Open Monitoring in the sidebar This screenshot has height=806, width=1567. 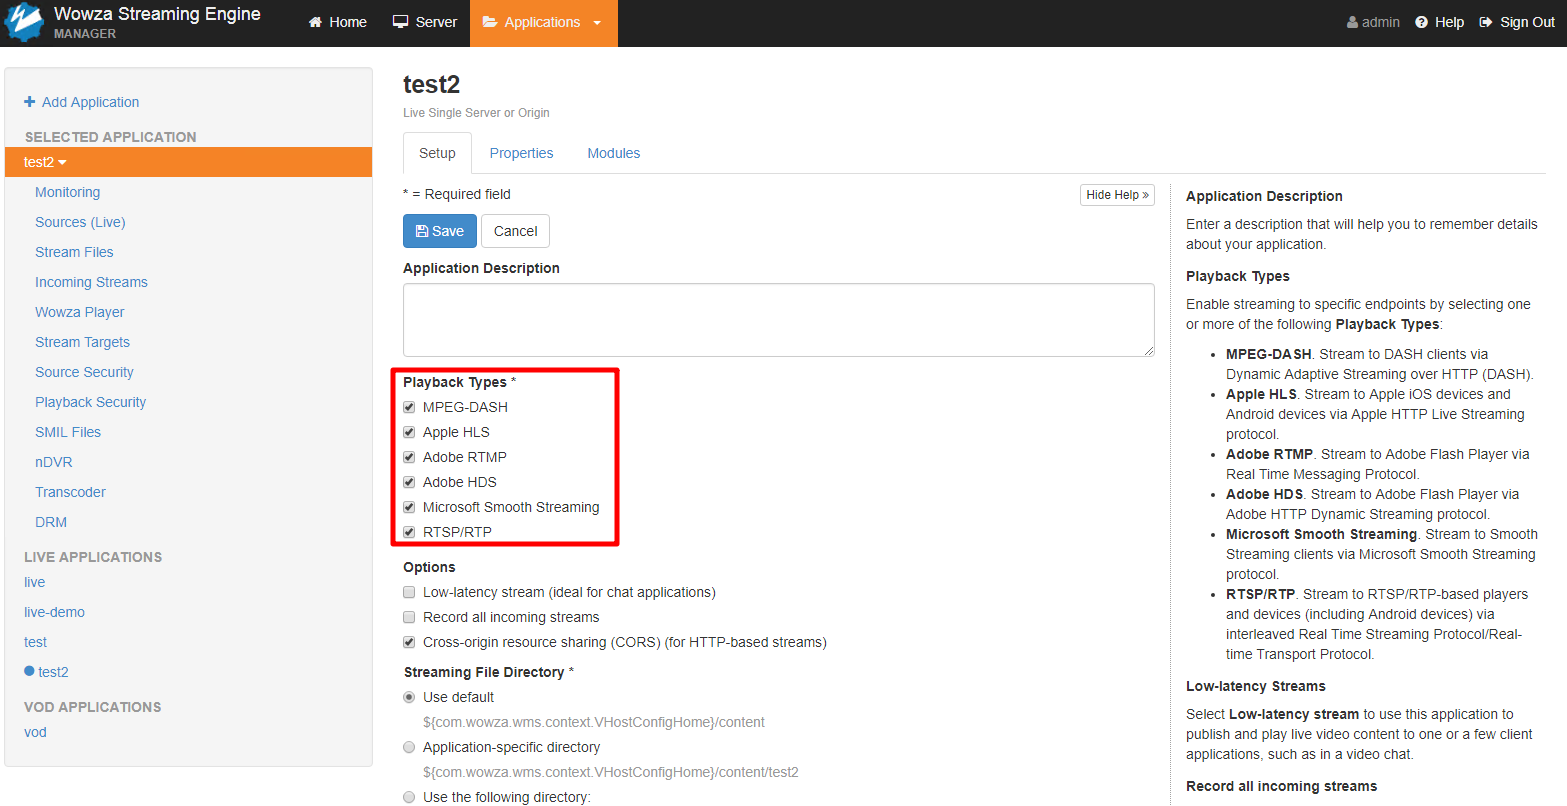pos(67,192)
